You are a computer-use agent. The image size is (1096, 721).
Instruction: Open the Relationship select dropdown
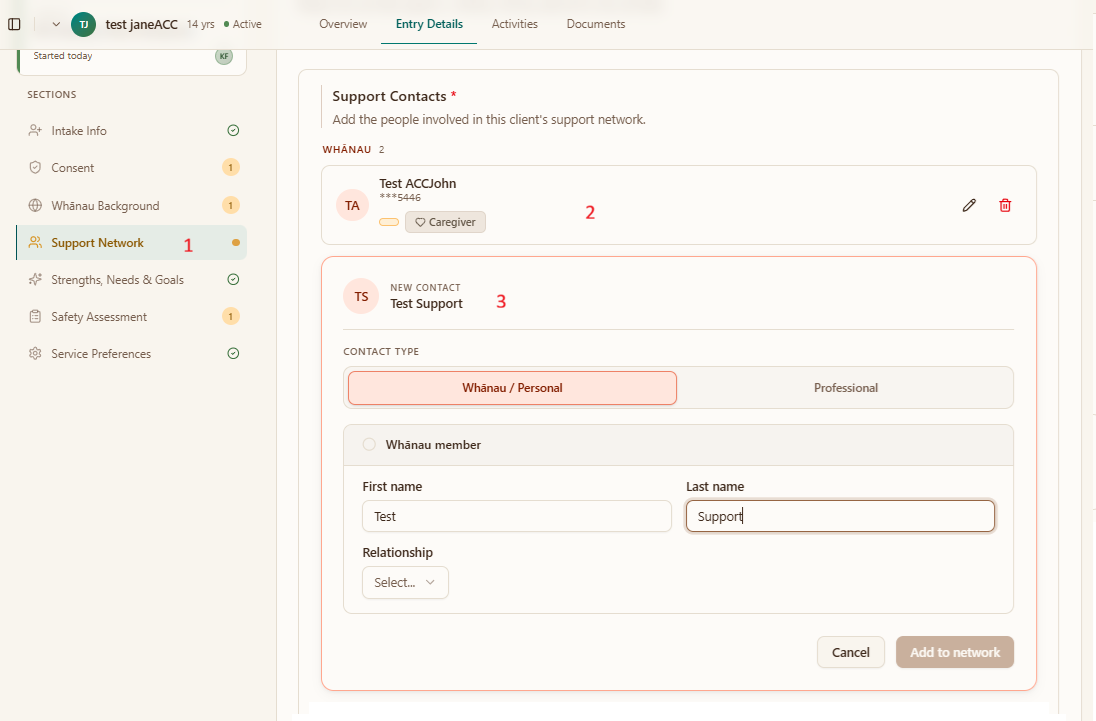pos(405,583)
